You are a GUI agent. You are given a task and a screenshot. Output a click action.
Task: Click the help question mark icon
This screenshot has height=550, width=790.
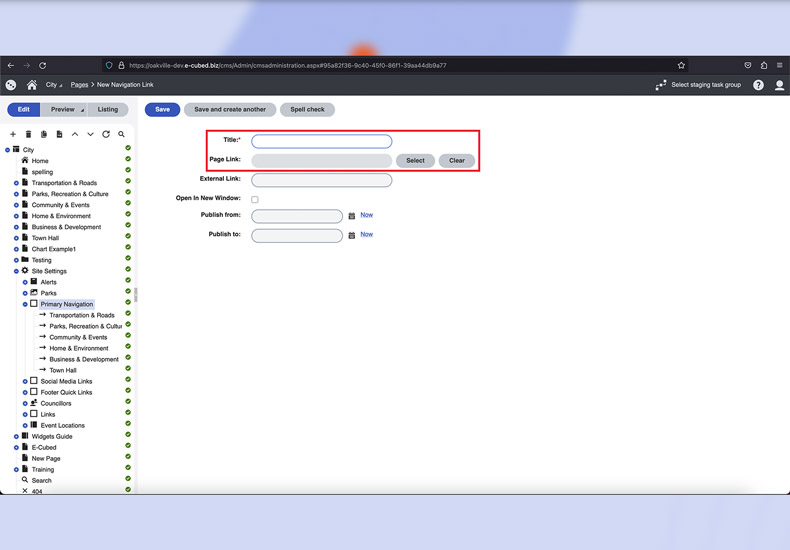pos(758,86)
